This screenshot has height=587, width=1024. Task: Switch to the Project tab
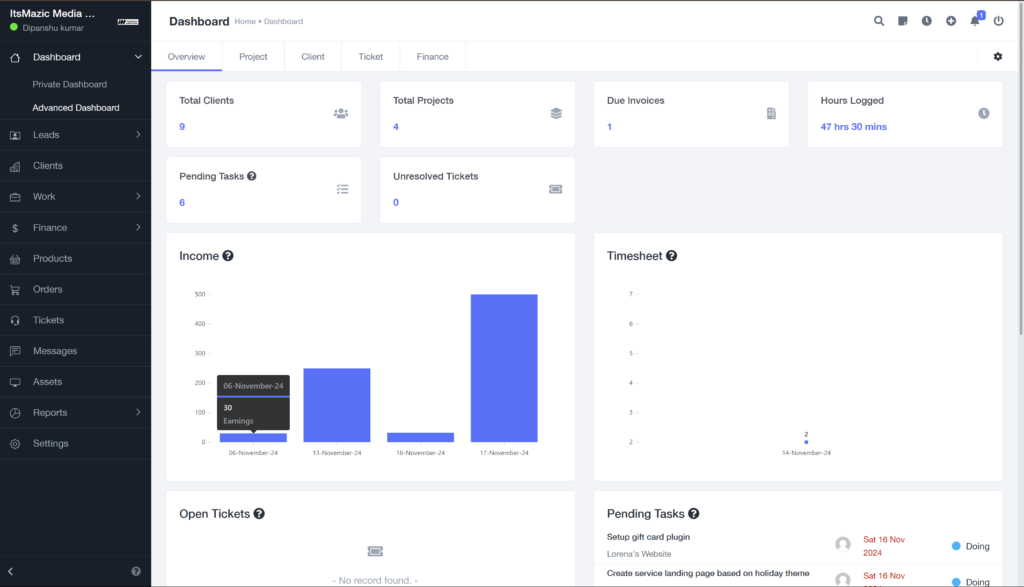click(x=253, y=57)
